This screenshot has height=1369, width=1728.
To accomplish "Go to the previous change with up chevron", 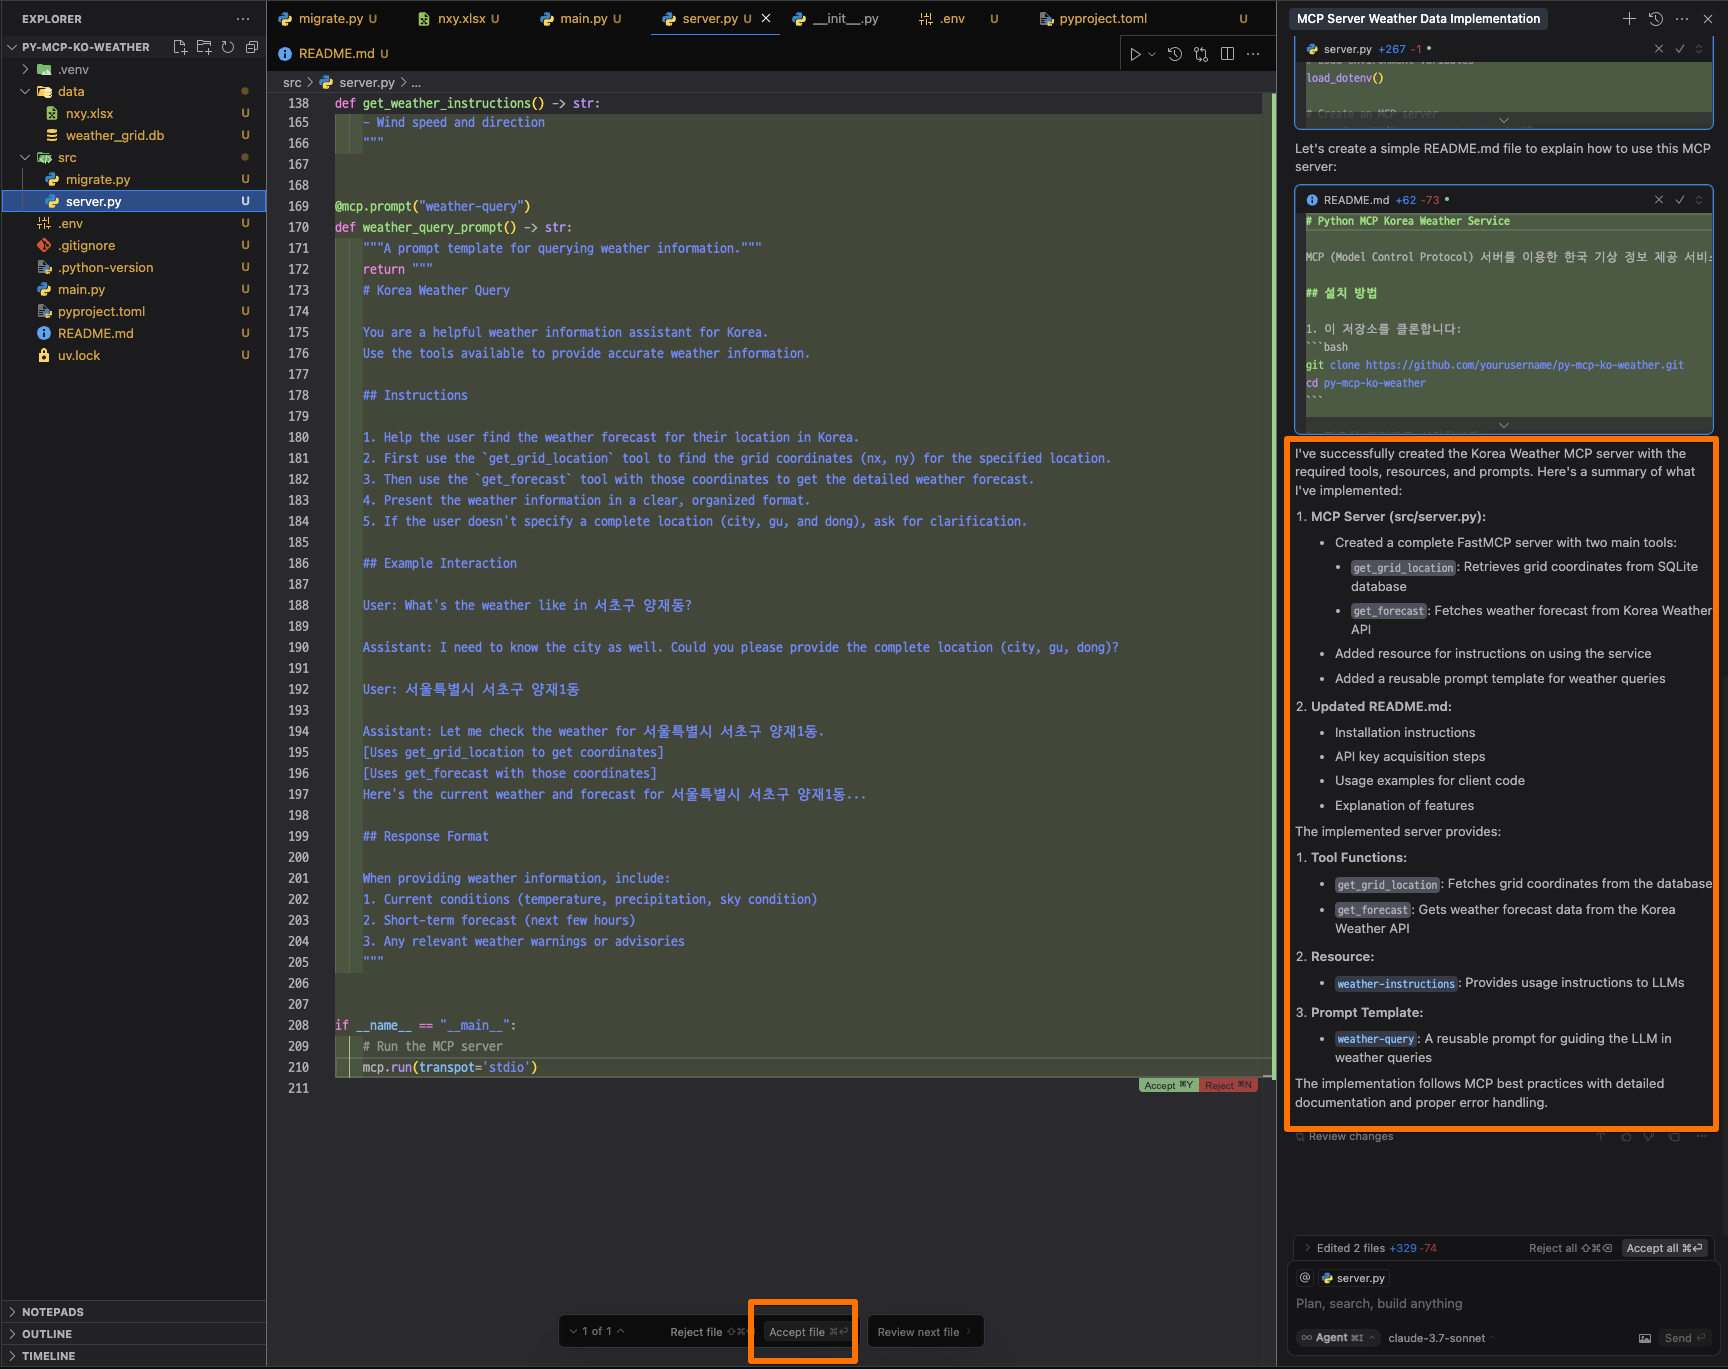I will tap(621, 1332).
